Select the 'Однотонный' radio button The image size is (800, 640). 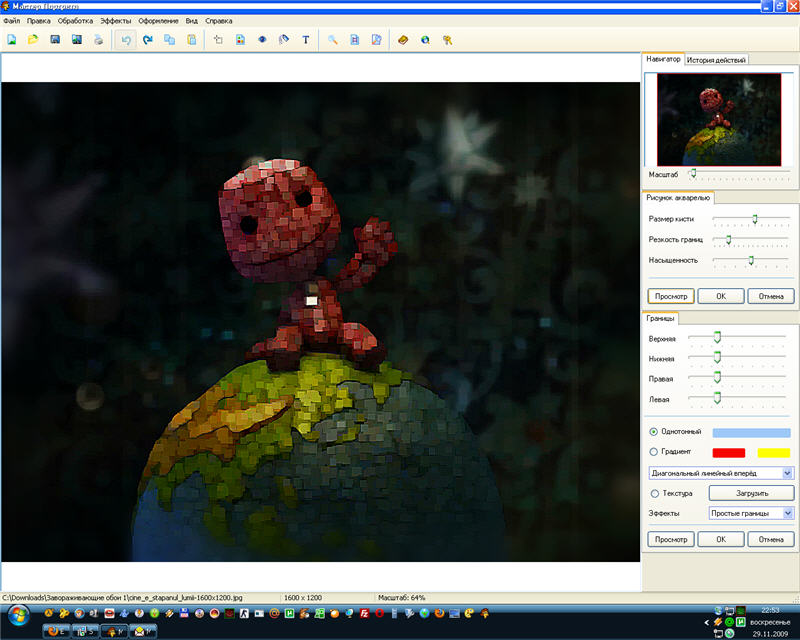654,432
